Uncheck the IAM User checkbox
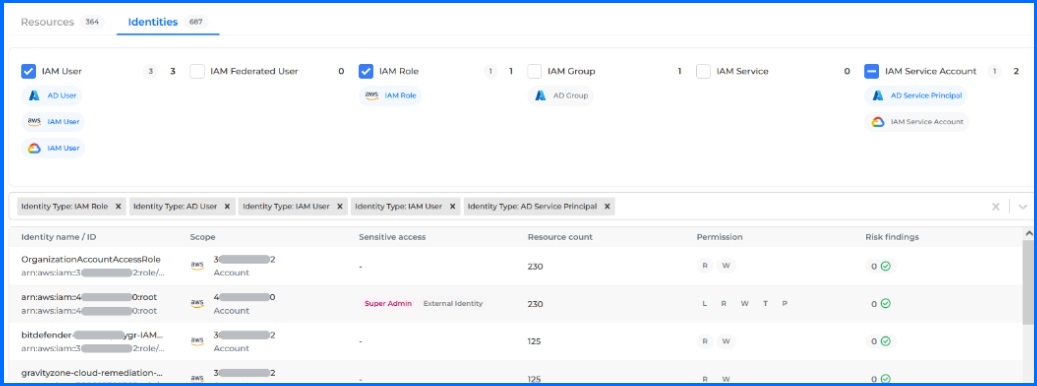This screenshot has height=386, width=1037. click(x=28, y=71)
